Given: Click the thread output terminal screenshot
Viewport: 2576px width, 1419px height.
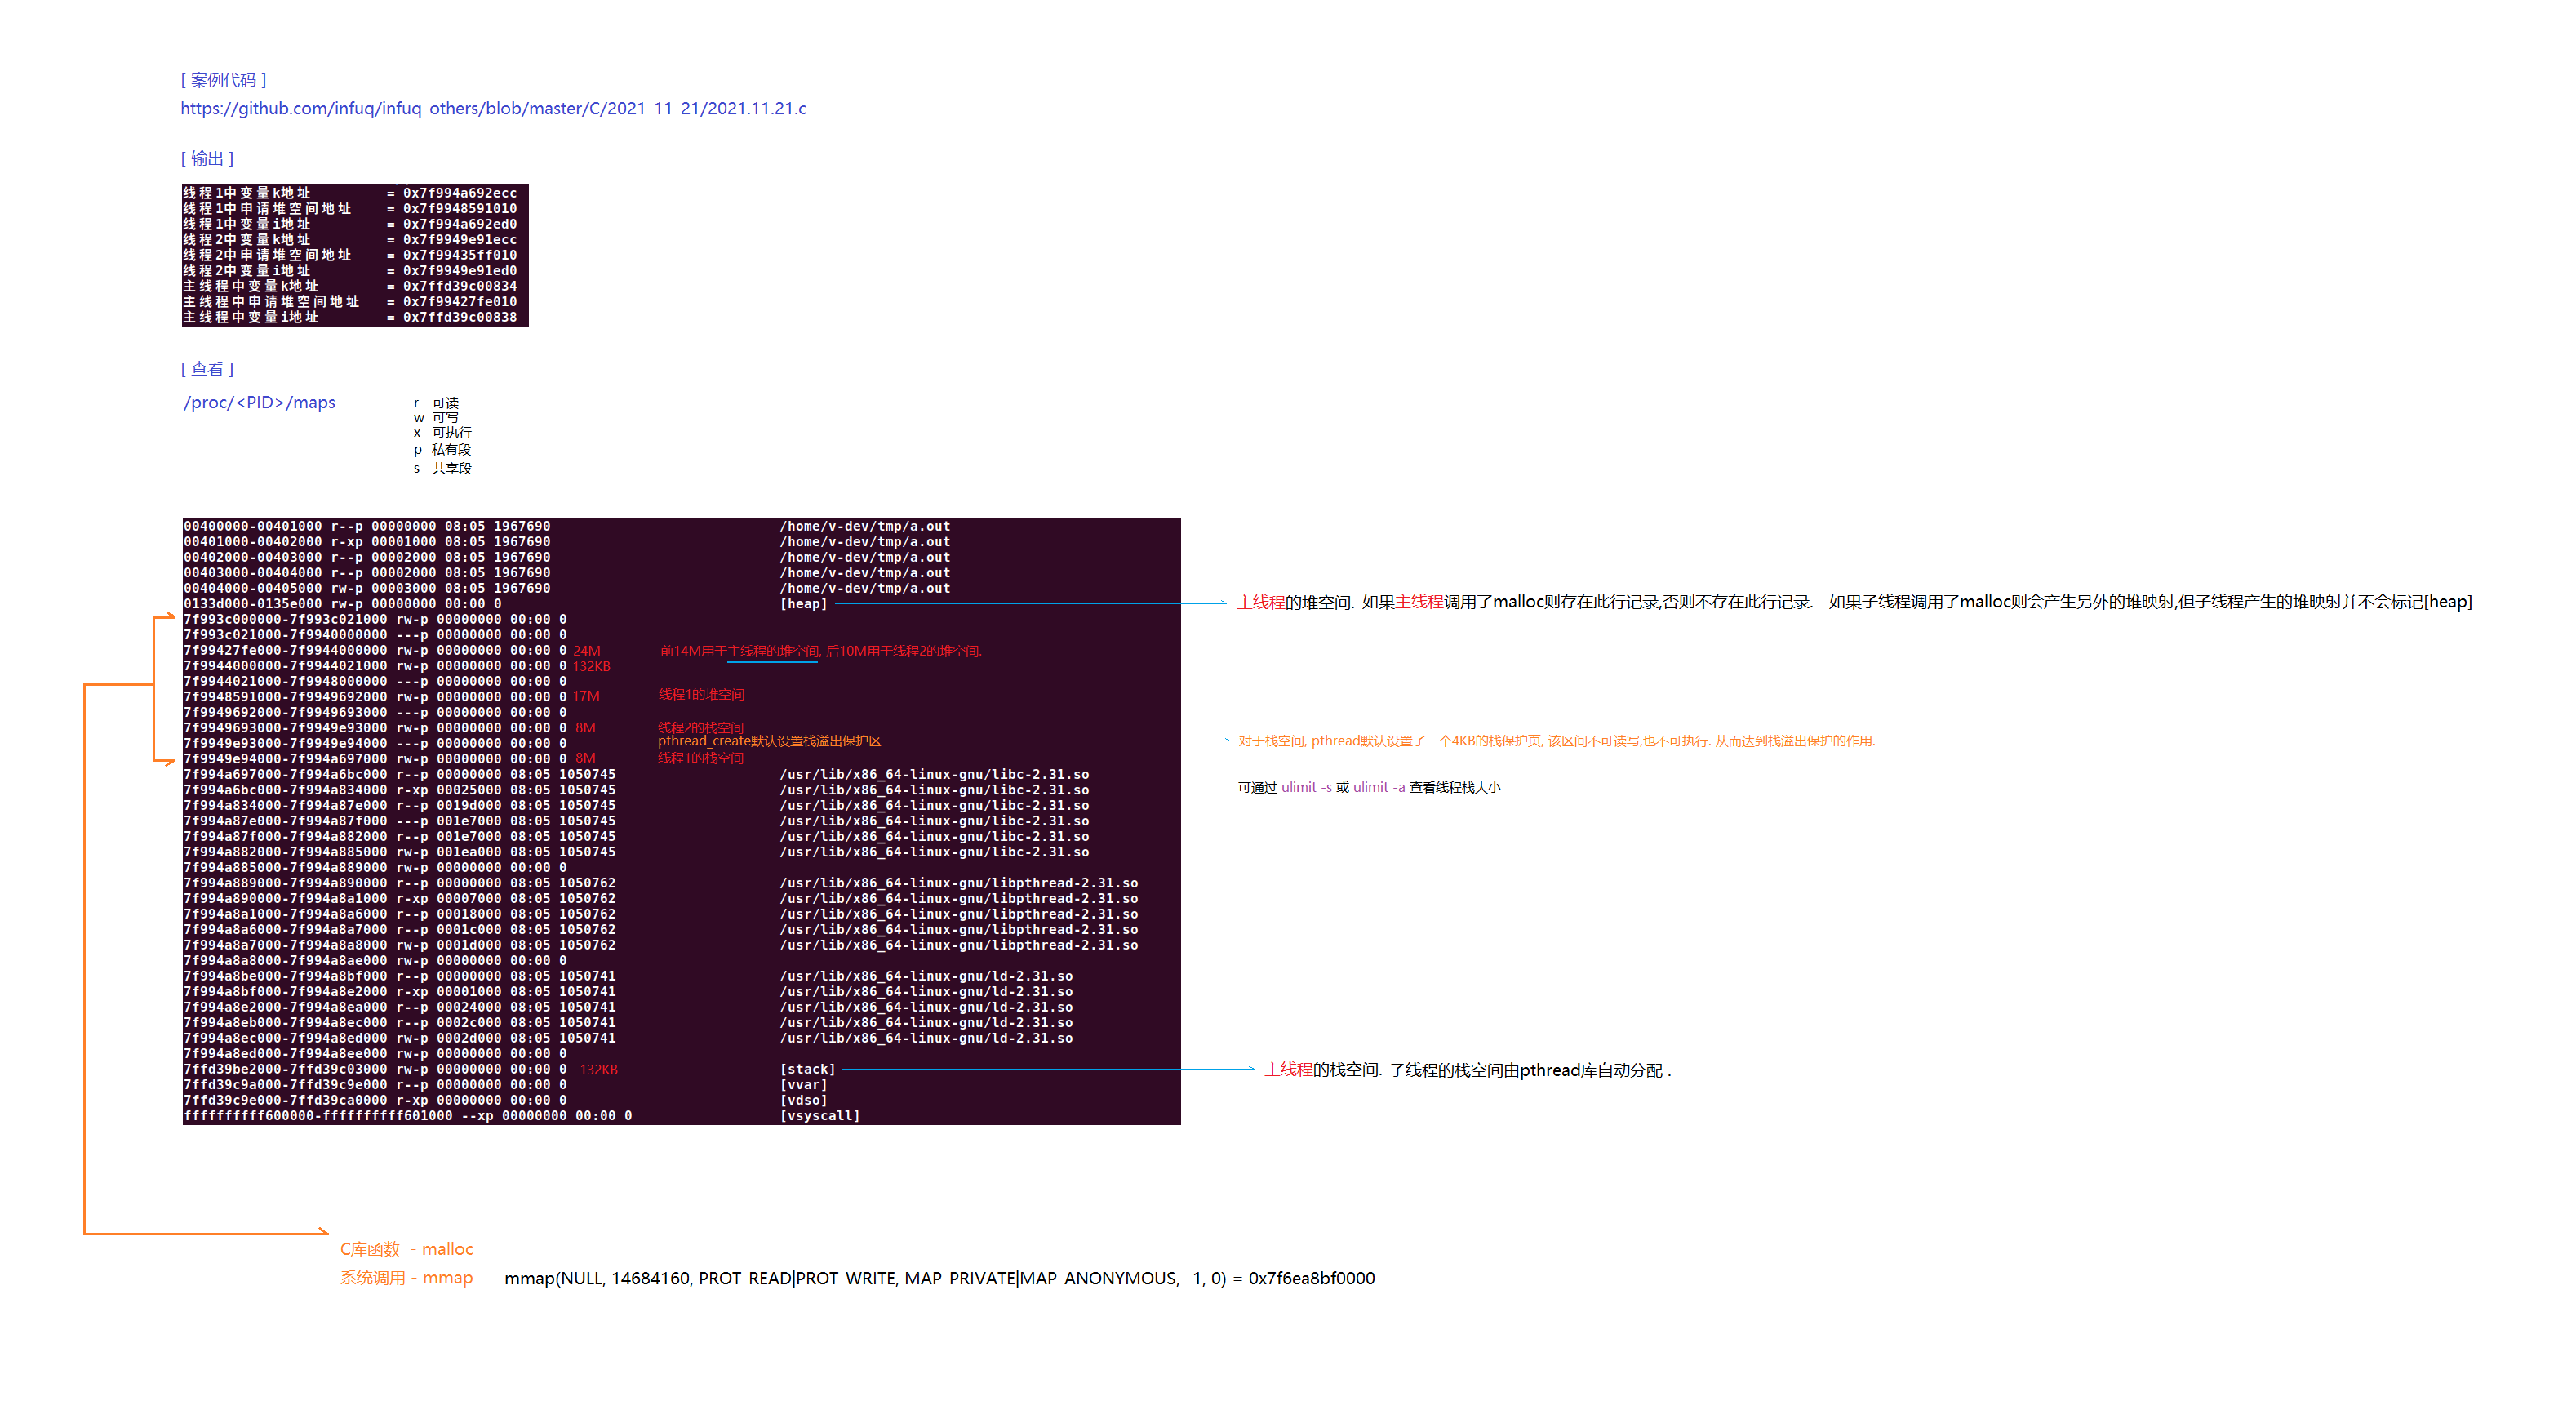Looking at the screenshot, I should 354,255.
